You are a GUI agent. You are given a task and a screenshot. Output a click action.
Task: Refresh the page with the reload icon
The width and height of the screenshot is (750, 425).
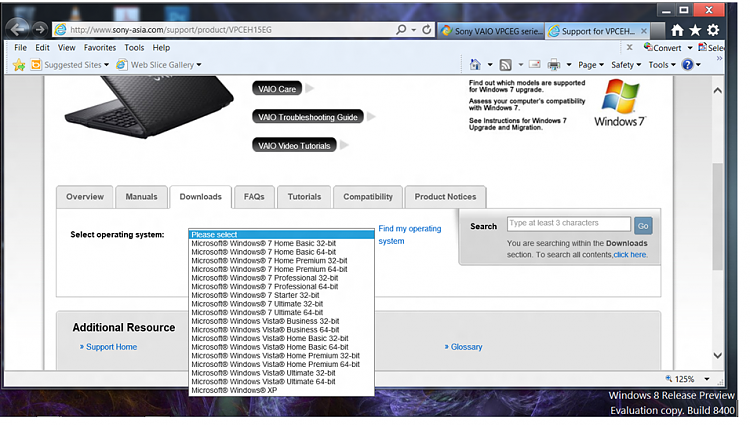427,30
